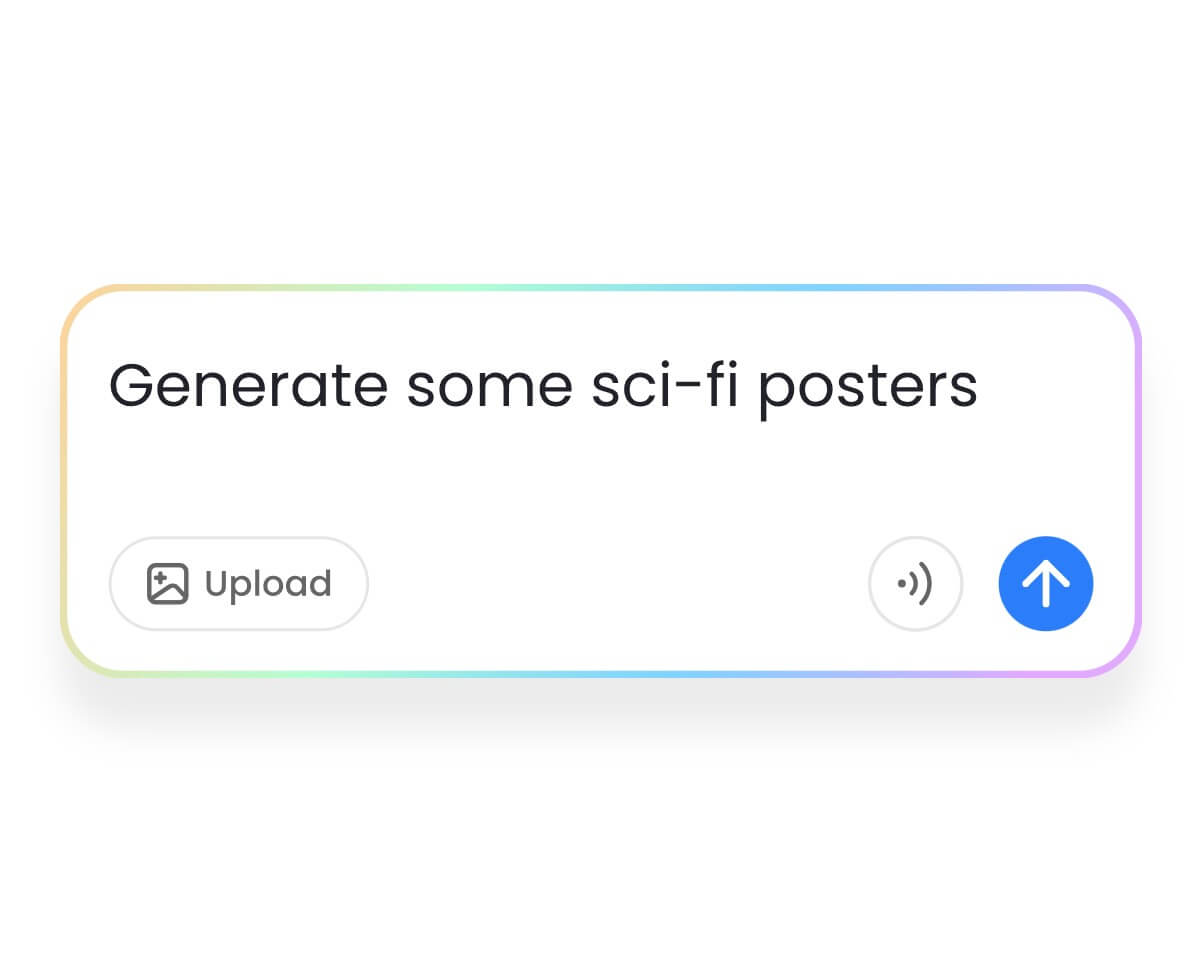Click the picture thumbnail glyph next to Upload
Image resolution: width=1200 pixels, height=960 pixels.
[x=168, y=583]
